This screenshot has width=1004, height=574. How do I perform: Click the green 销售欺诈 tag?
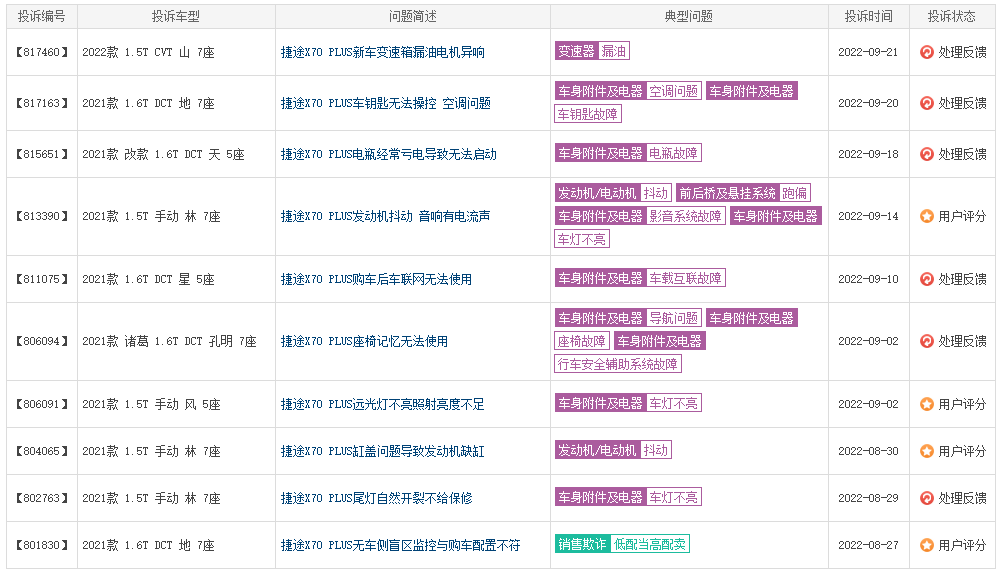click(x=582, y=545)
